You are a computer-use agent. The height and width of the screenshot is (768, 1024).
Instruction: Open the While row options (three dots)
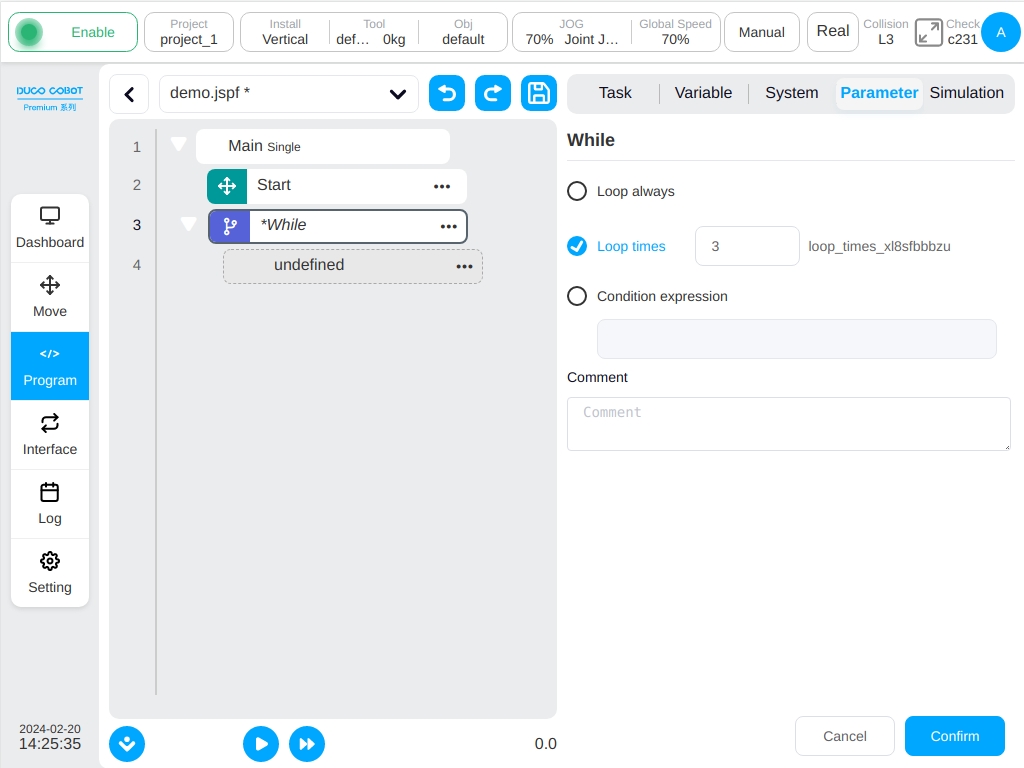(449, 226)
